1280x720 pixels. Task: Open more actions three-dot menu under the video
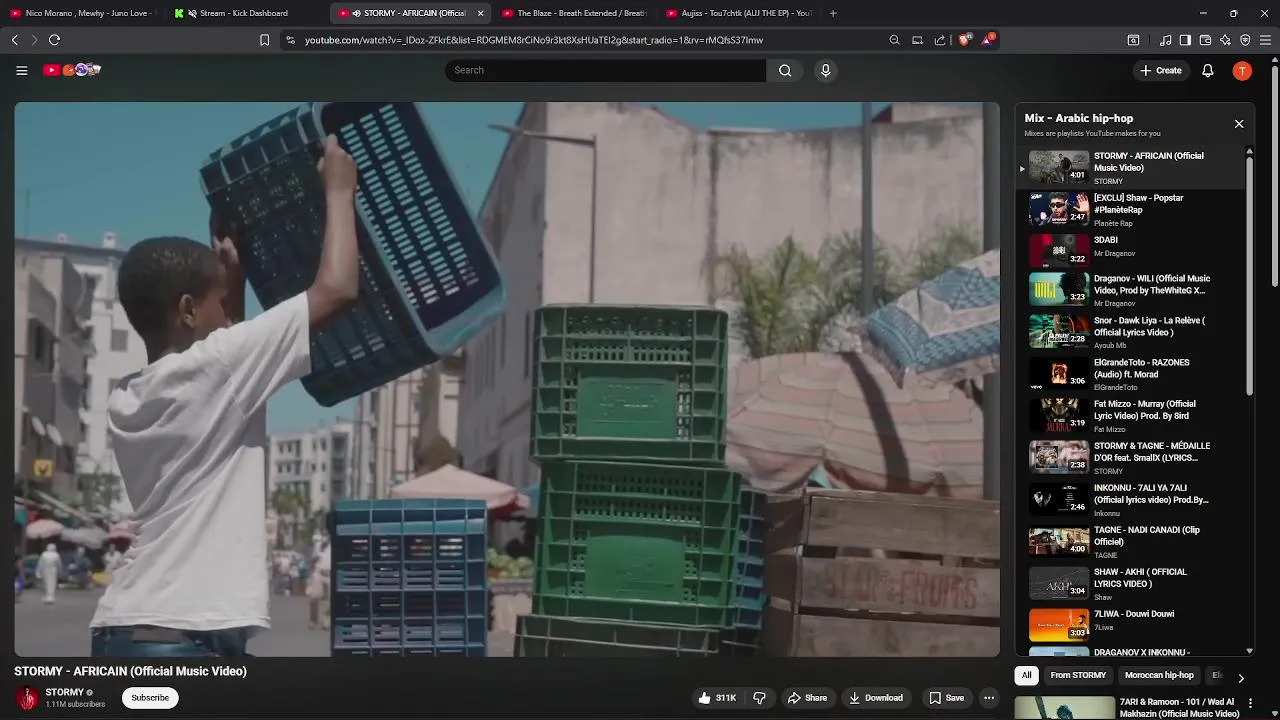click(x=989, y=698)
